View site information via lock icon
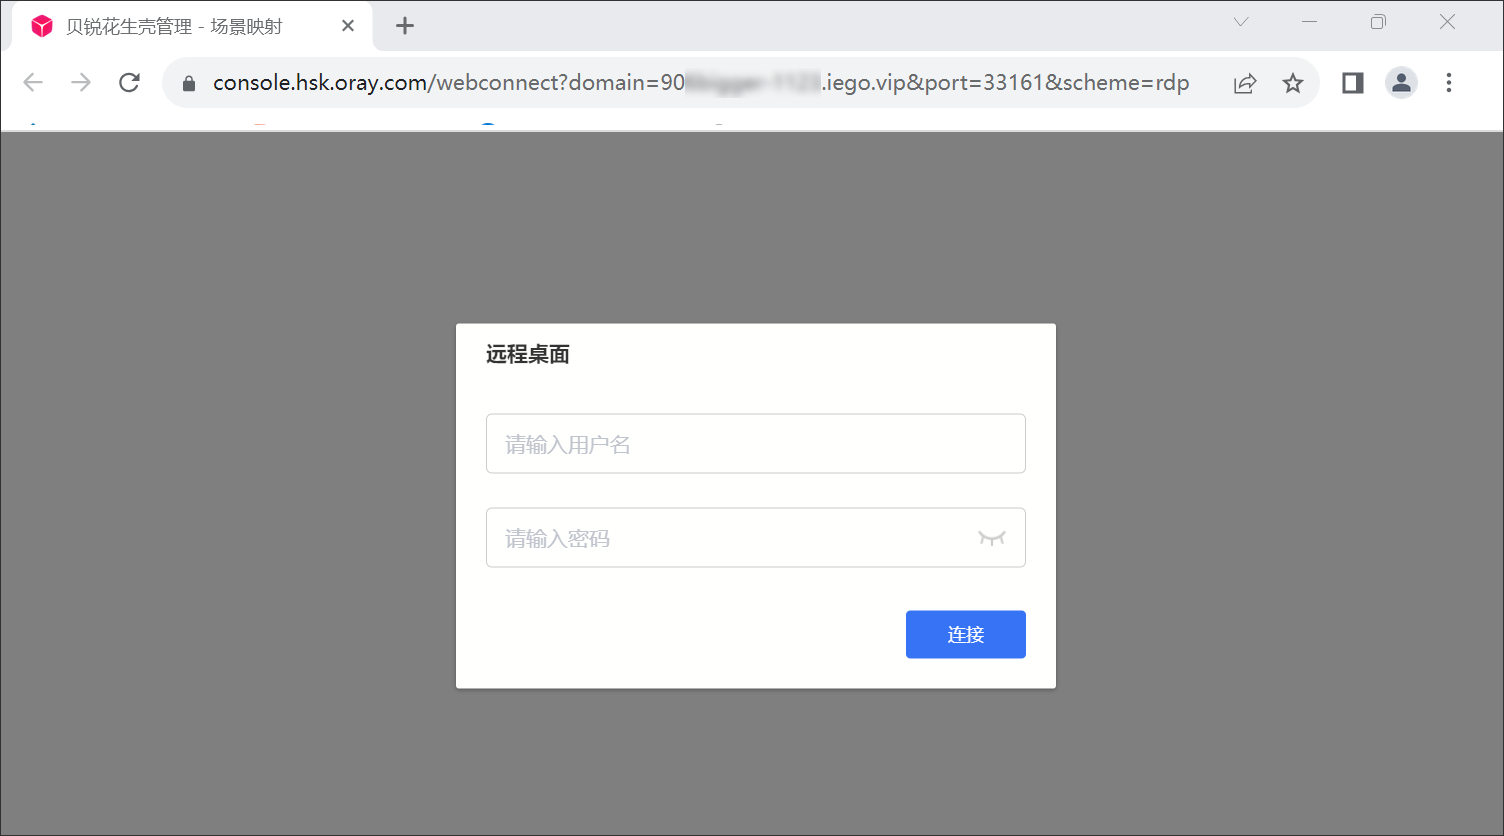Viewport: 1504px width, 836px height. click(x=189, y=84)
